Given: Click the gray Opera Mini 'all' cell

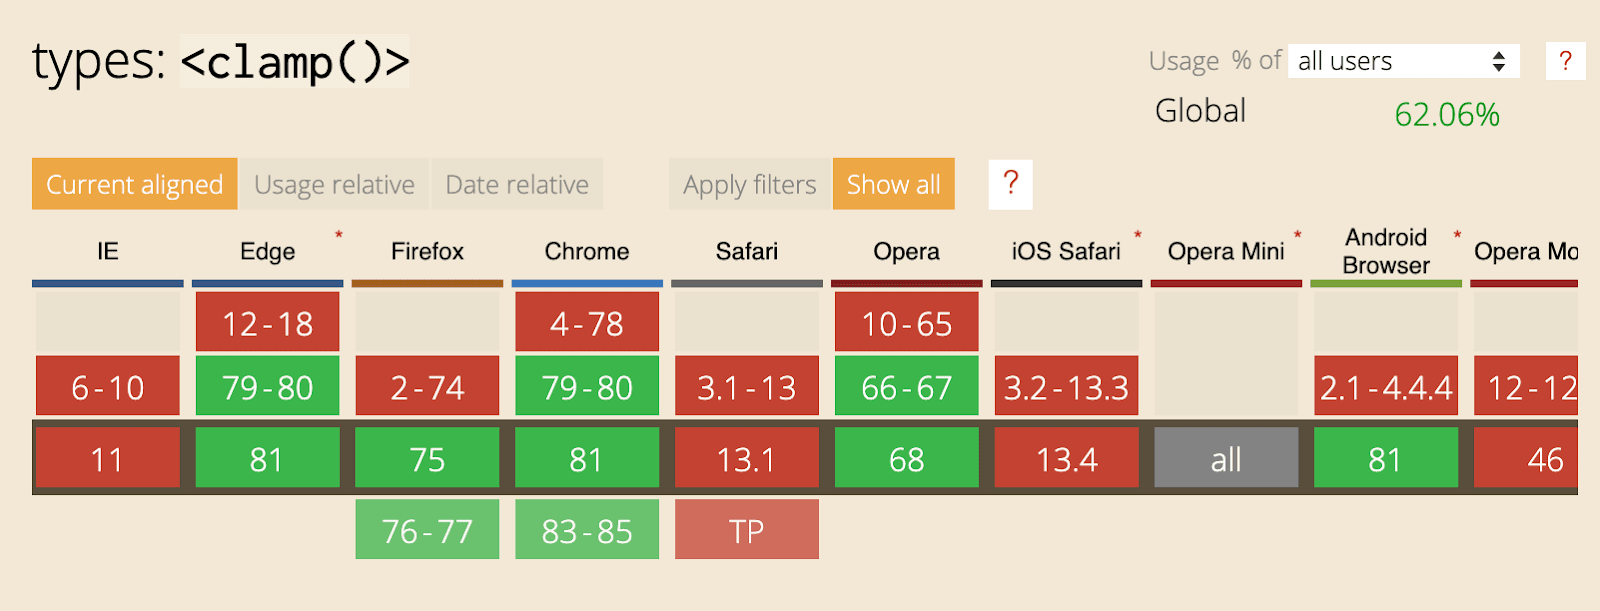Looking at the screenshot, I should 1226,458.
